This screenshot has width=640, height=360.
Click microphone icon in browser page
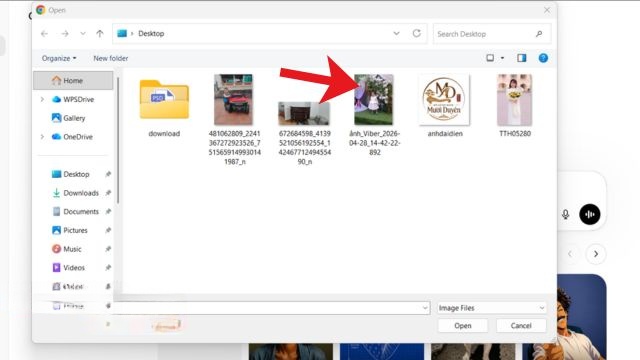(565, 214)
